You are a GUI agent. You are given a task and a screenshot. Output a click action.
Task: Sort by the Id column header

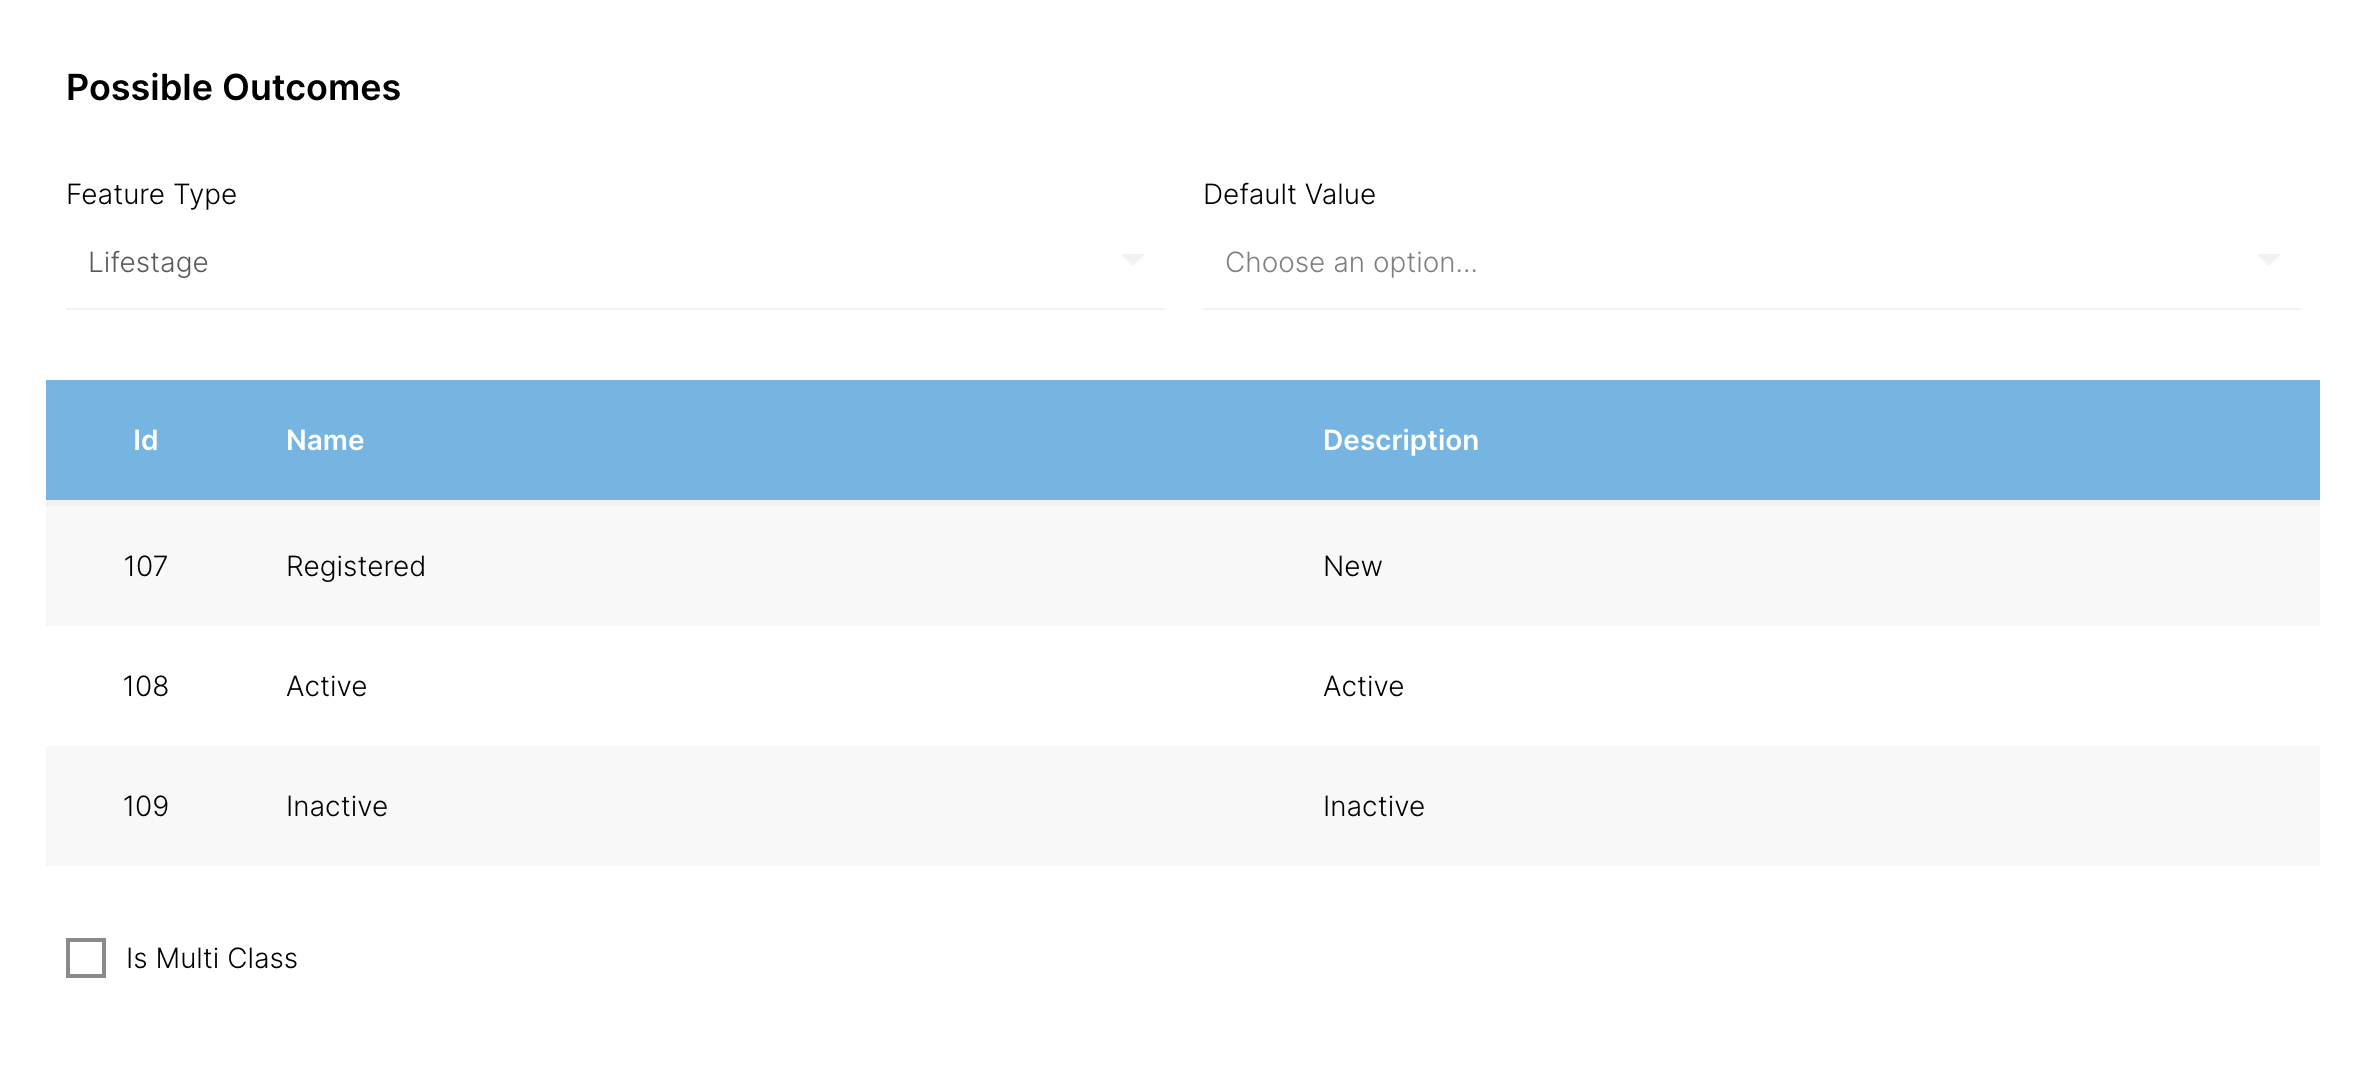click(x=146, y=440)
